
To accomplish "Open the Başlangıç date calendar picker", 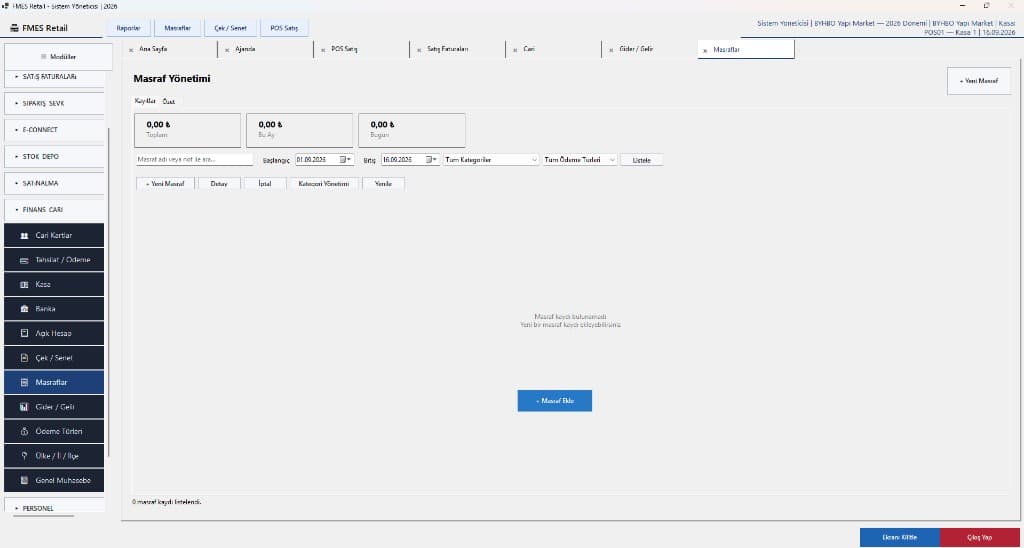I will [x=345, y=159].
